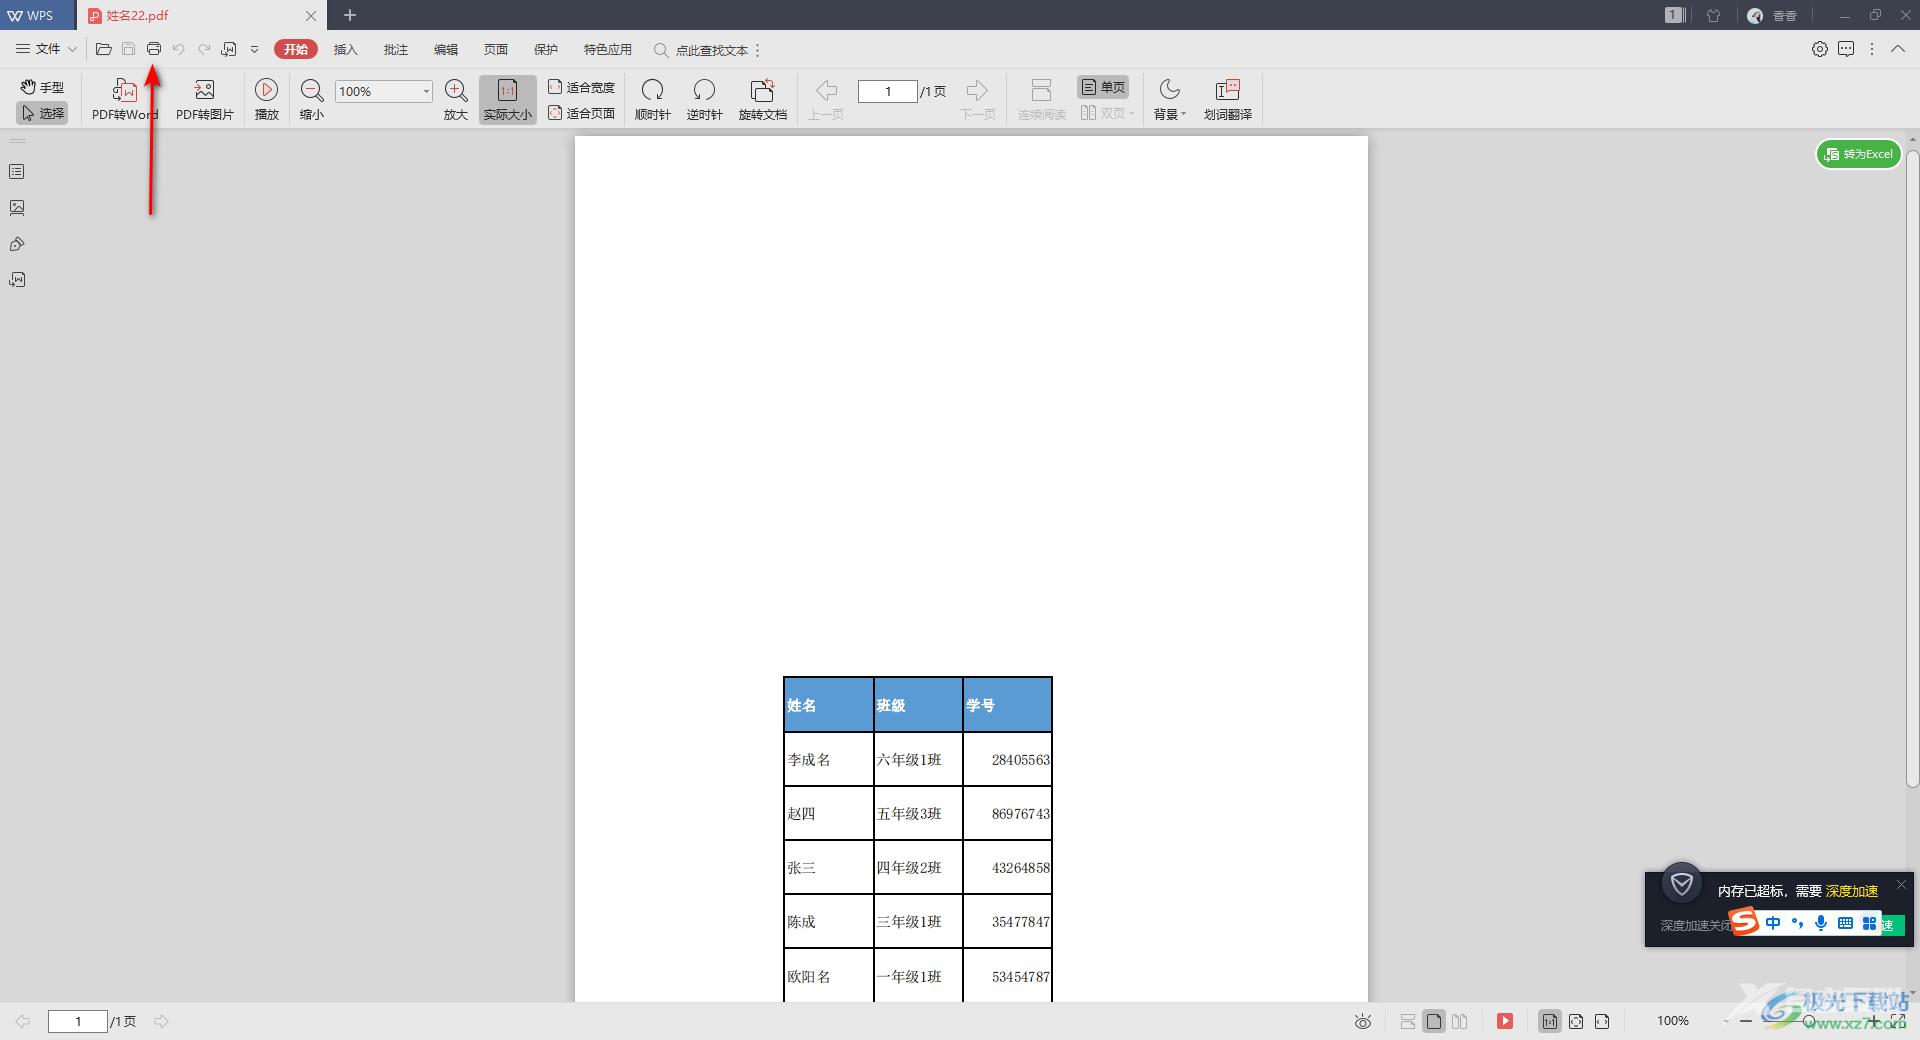Screen dimensions: 1920x1040
Task: Open 背景 background dropdown
Action: [x=1169, y=100]
